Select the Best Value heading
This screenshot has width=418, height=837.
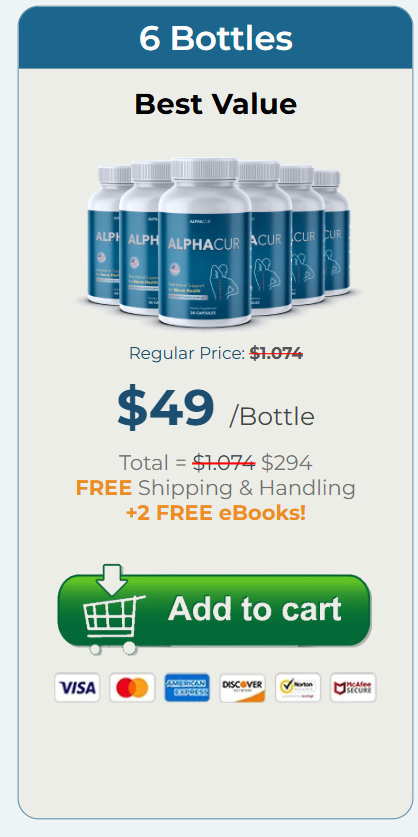(x=216, y=104)
